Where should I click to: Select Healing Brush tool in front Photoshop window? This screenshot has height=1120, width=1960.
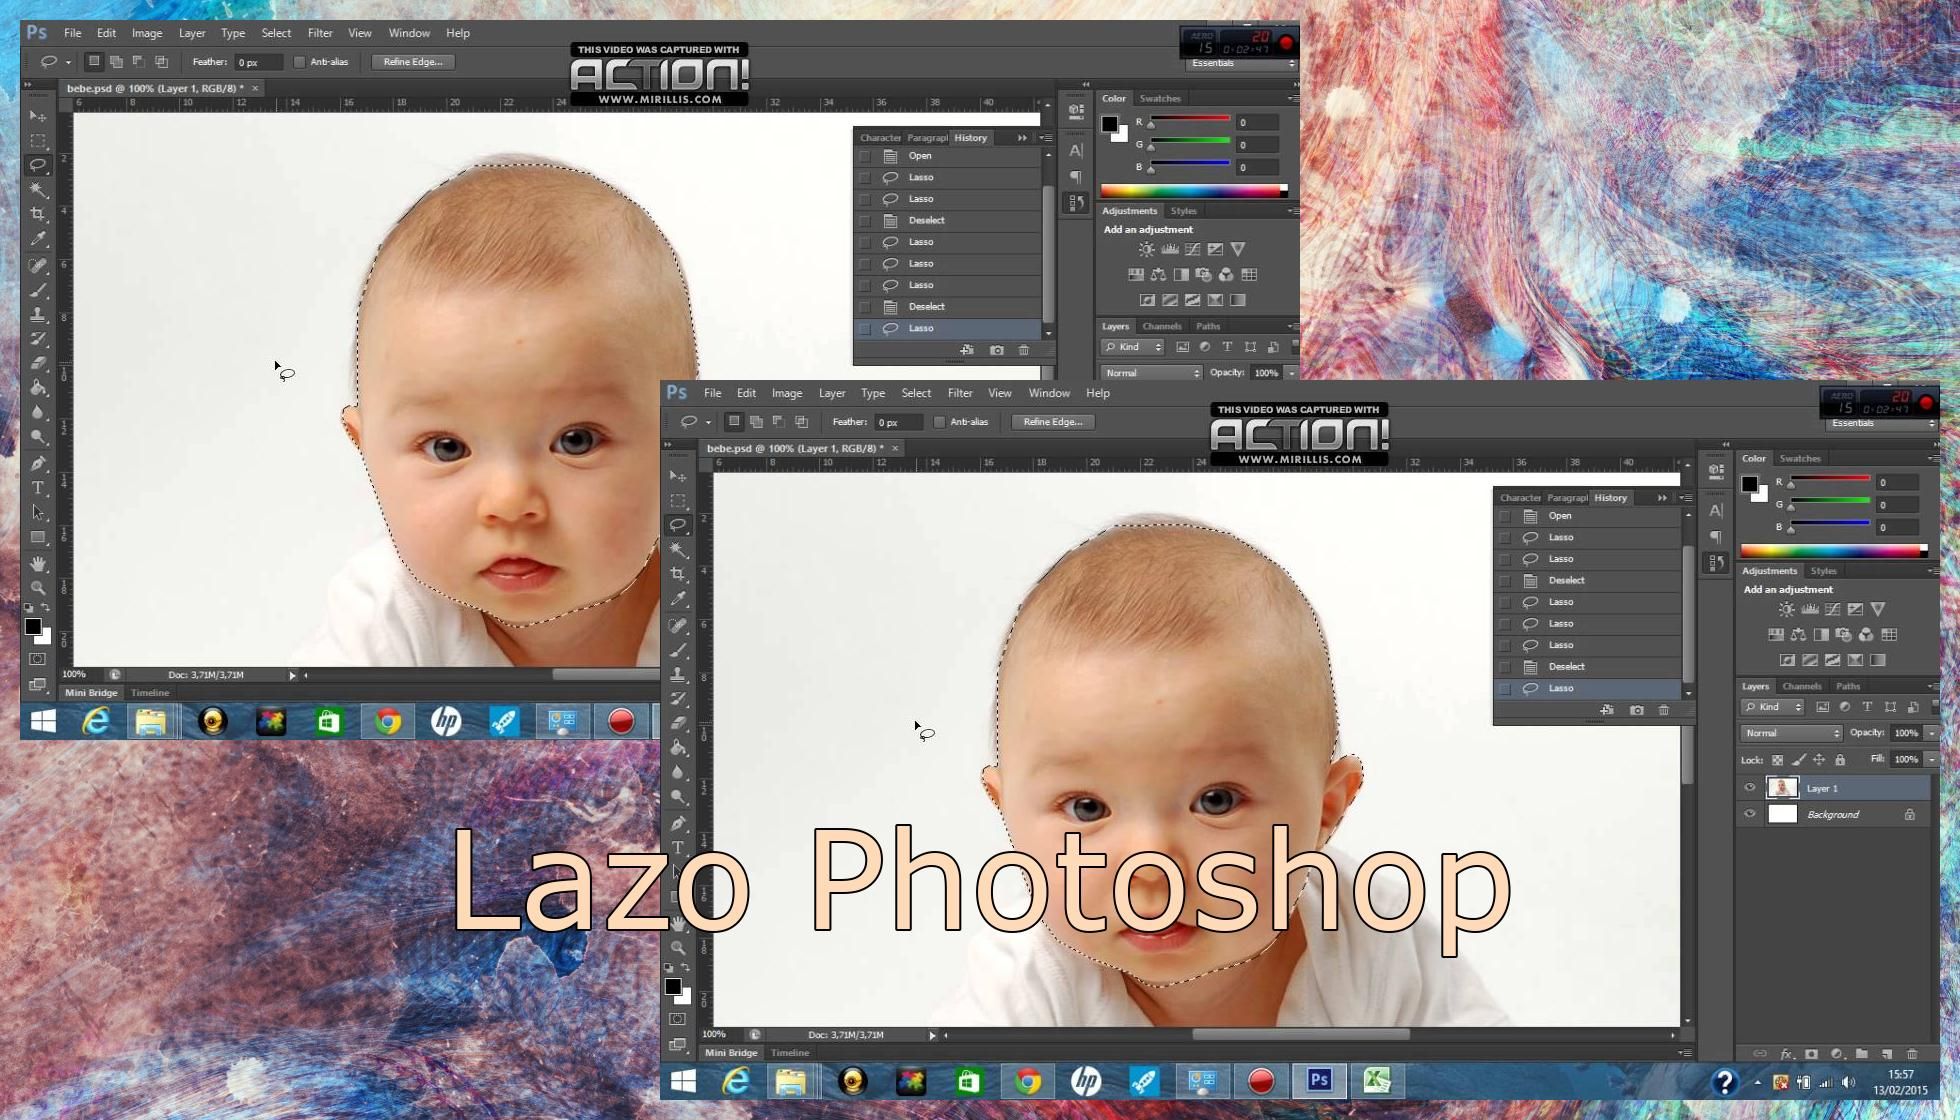(678, 625)
